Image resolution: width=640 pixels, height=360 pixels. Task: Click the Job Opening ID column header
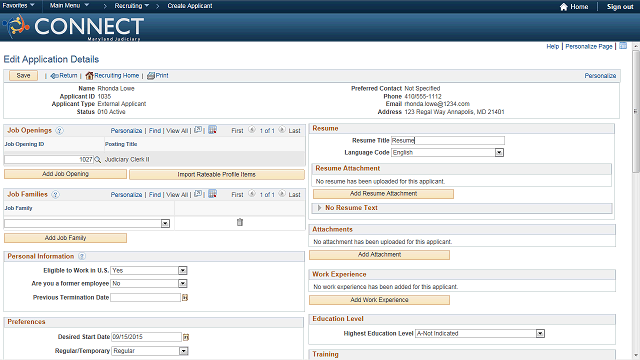[24, 144]
